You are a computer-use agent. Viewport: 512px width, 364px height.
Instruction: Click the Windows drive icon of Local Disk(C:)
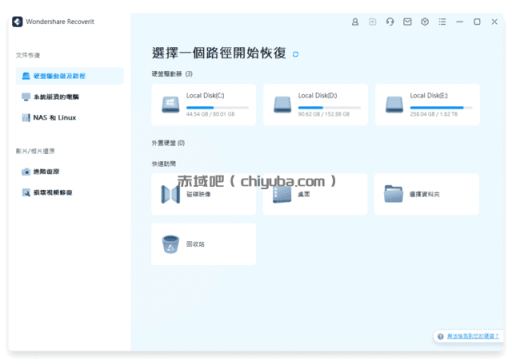[170, 105]
